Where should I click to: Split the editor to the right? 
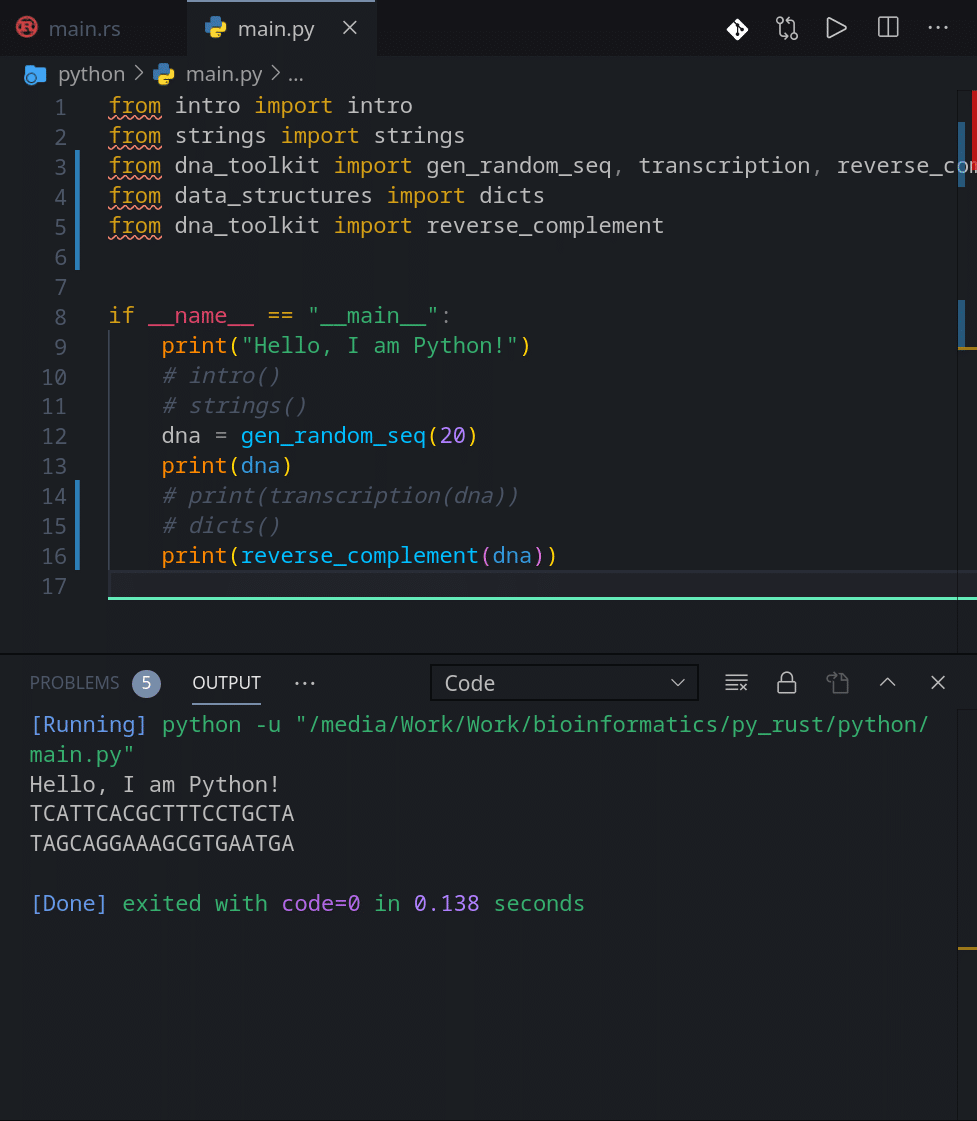pos(888,28)
